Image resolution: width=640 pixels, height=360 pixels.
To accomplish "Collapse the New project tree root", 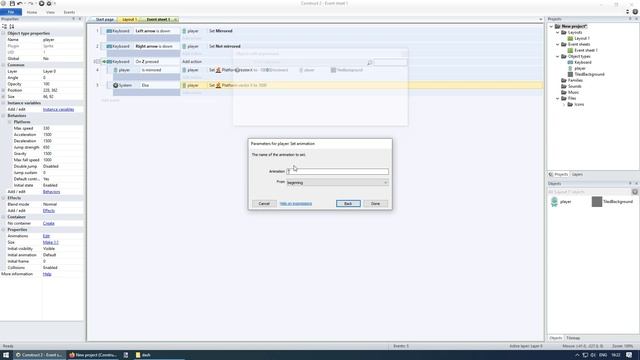I will 551,27.
